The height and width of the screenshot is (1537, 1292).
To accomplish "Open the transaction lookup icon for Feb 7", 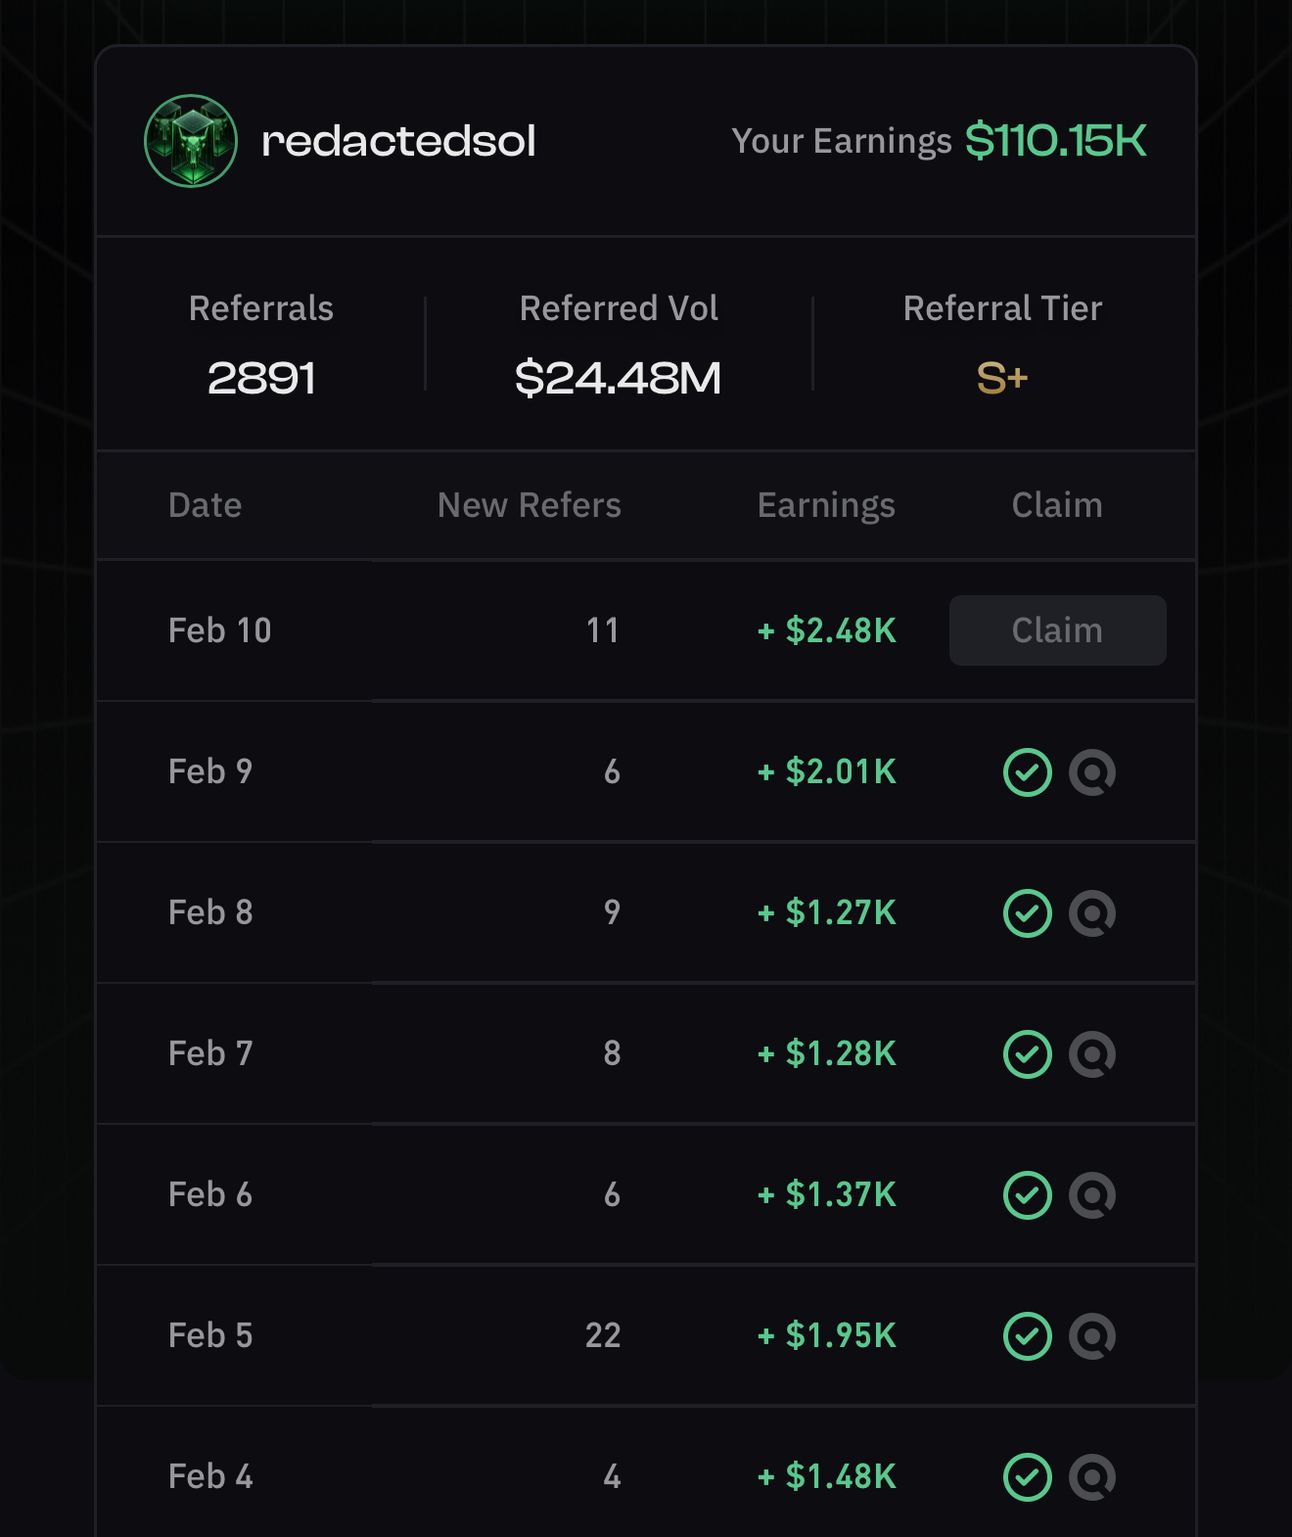I will 1092,1054.
